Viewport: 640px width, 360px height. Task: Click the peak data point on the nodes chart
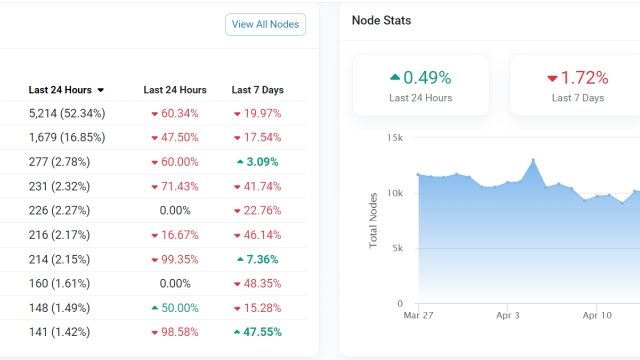(533, 160)
